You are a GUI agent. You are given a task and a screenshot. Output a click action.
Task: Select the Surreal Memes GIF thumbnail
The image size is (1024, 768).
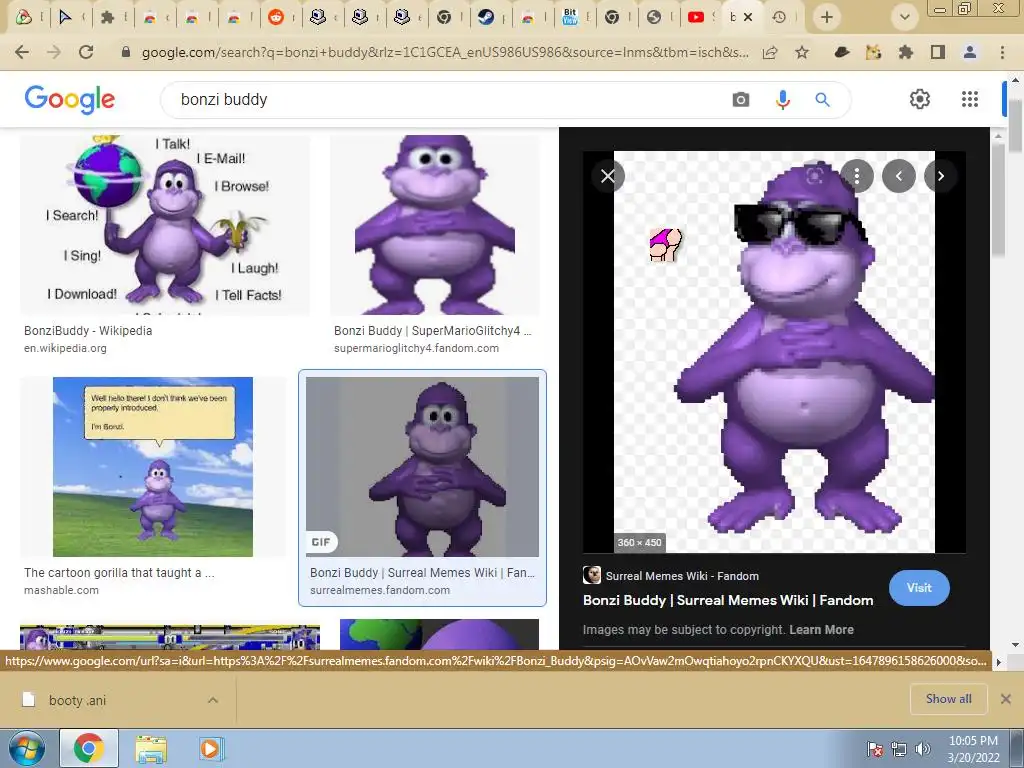tap(423, 467)
